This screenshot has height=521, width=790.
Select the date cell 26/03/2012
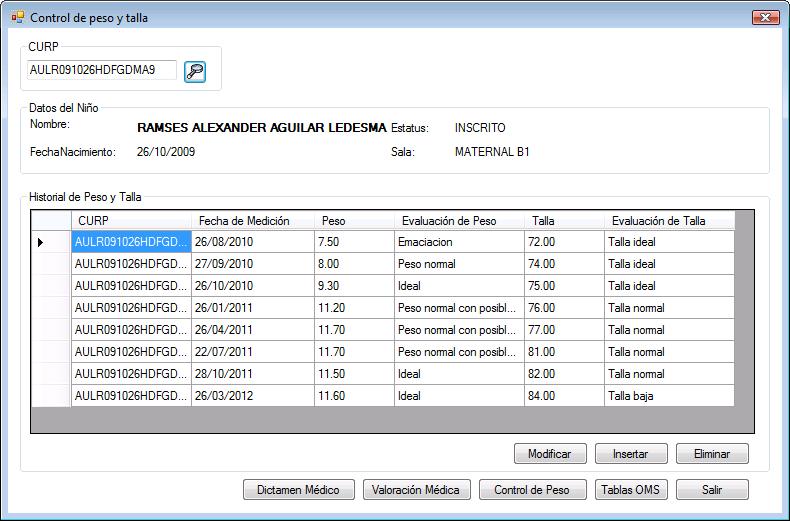(x=253, y=396)
